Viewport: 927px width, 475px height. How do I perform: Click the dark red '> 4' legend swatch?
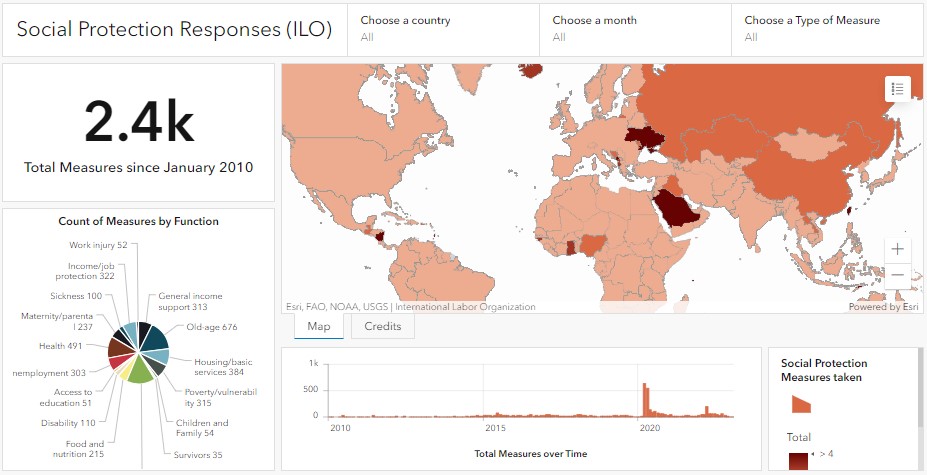click(x=798, y=461)
